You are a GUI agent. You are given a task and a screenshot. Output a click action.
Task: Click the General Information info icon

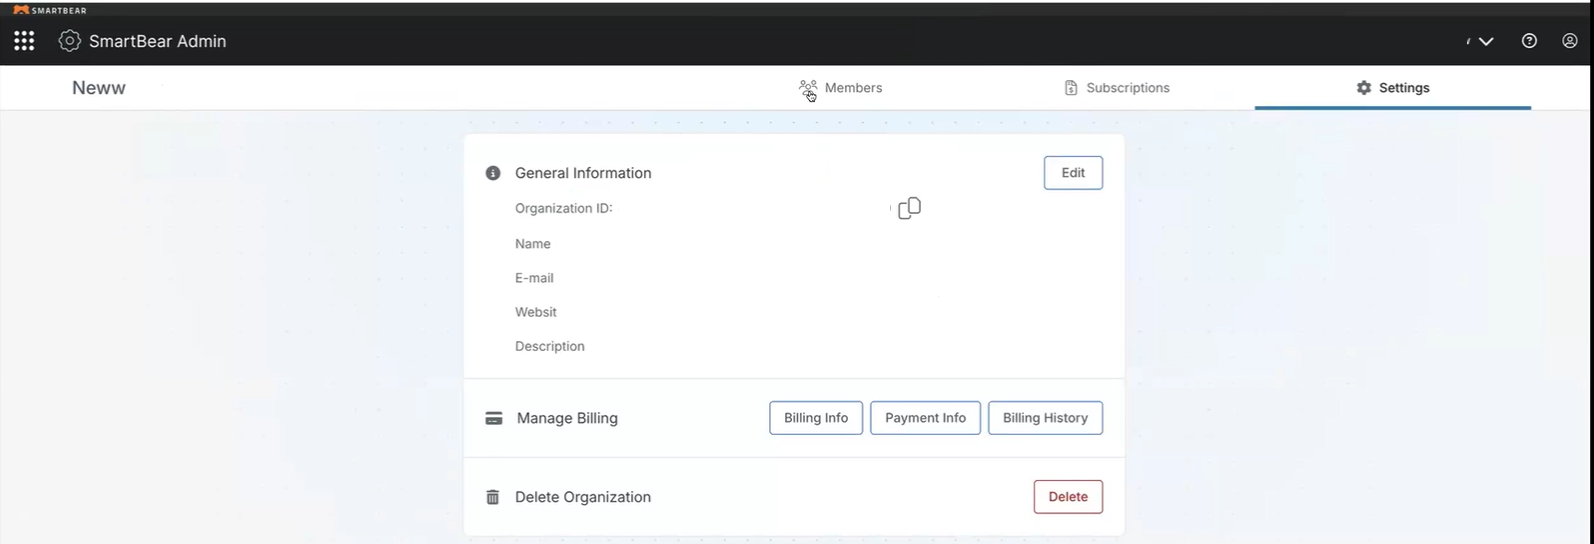pos(493,173)
